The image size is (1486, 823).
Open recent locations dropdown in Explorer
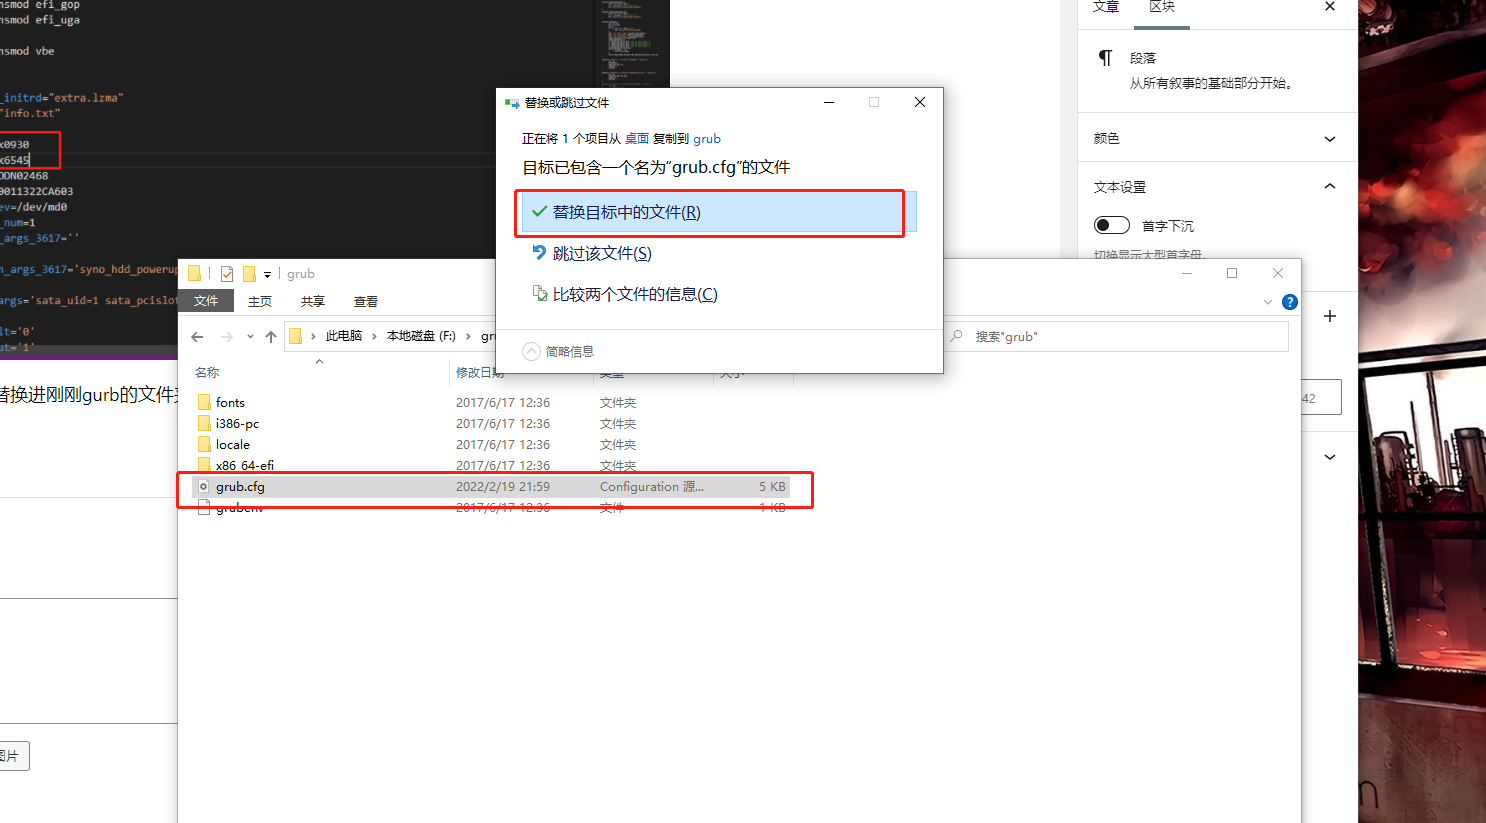pos(250,337)
